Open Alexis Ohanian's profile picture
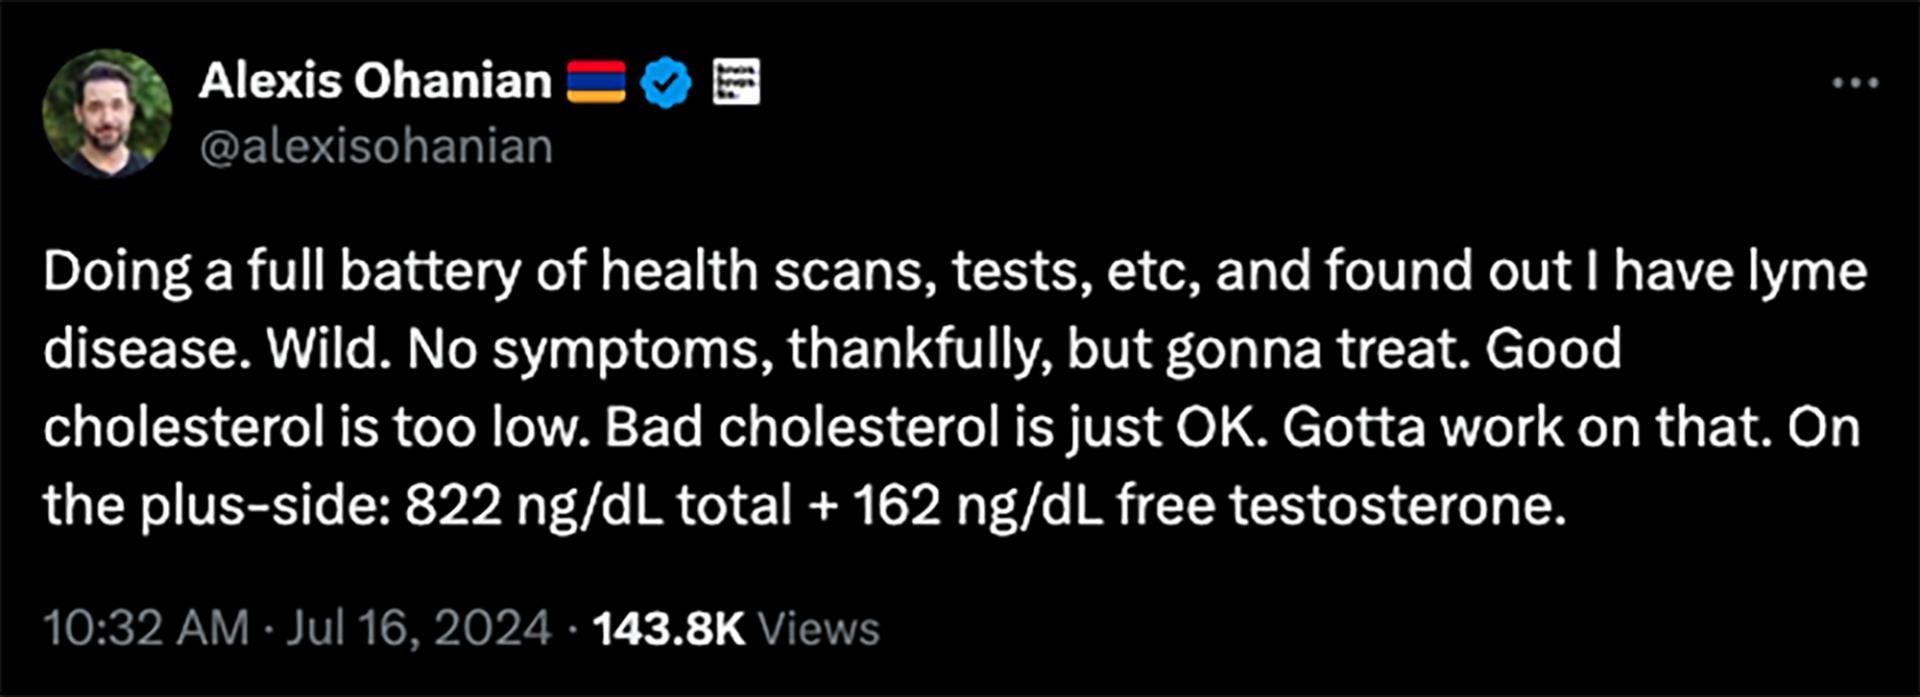Viewport: 1920px width, 697px height. 107,112
